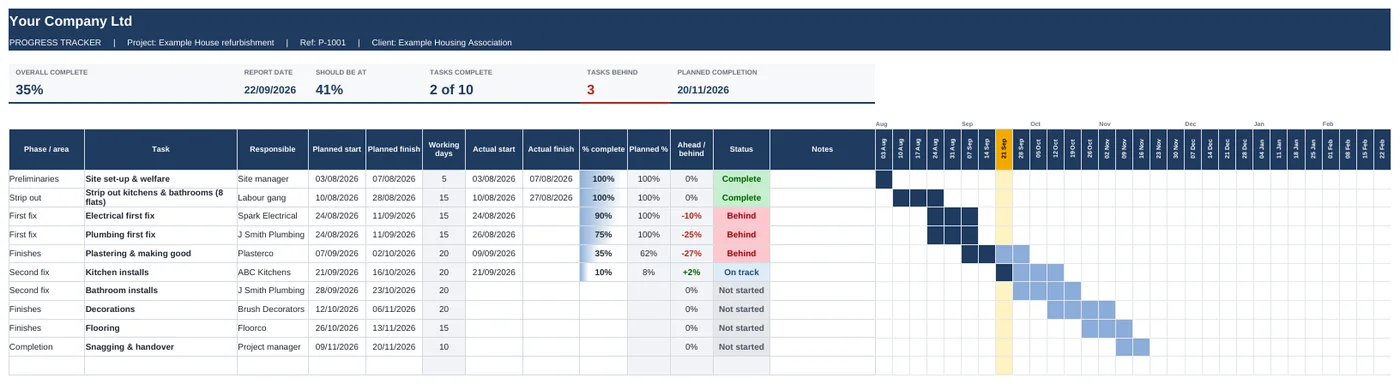Select the "Snagging & handover" task cell

coord(160,347)
